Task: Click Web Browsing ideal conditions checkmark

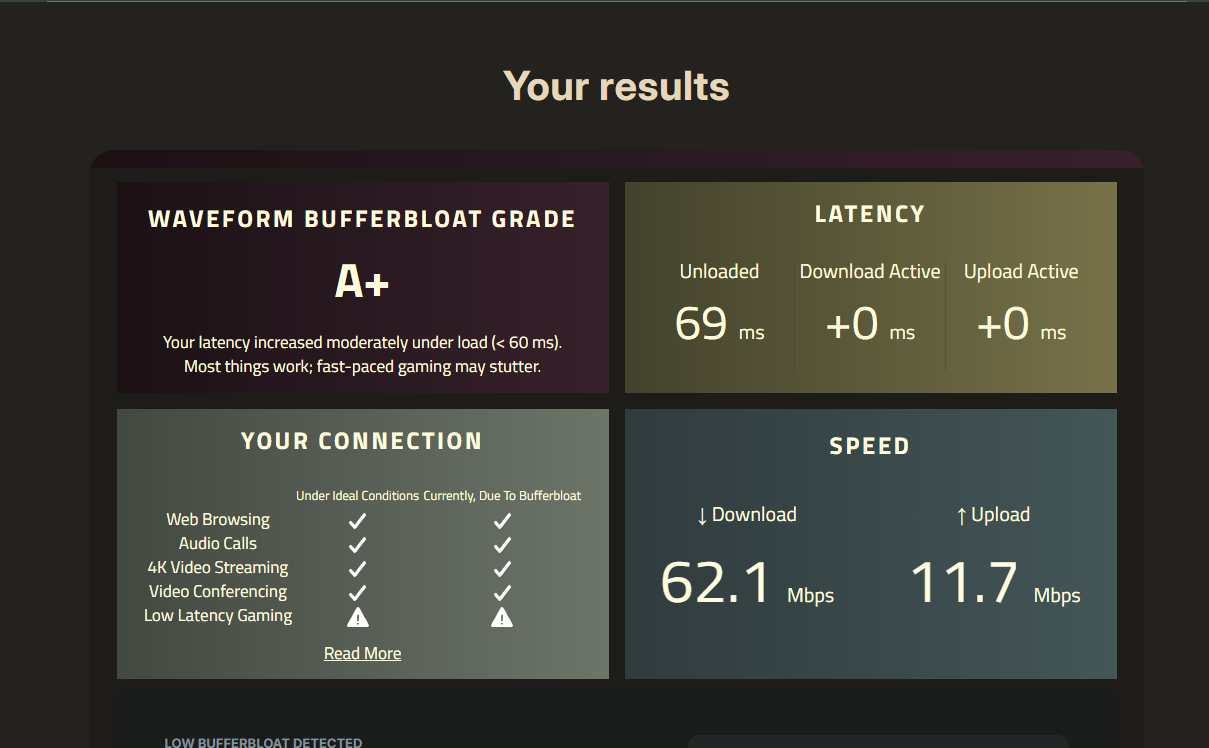Action: coord(357,520)
